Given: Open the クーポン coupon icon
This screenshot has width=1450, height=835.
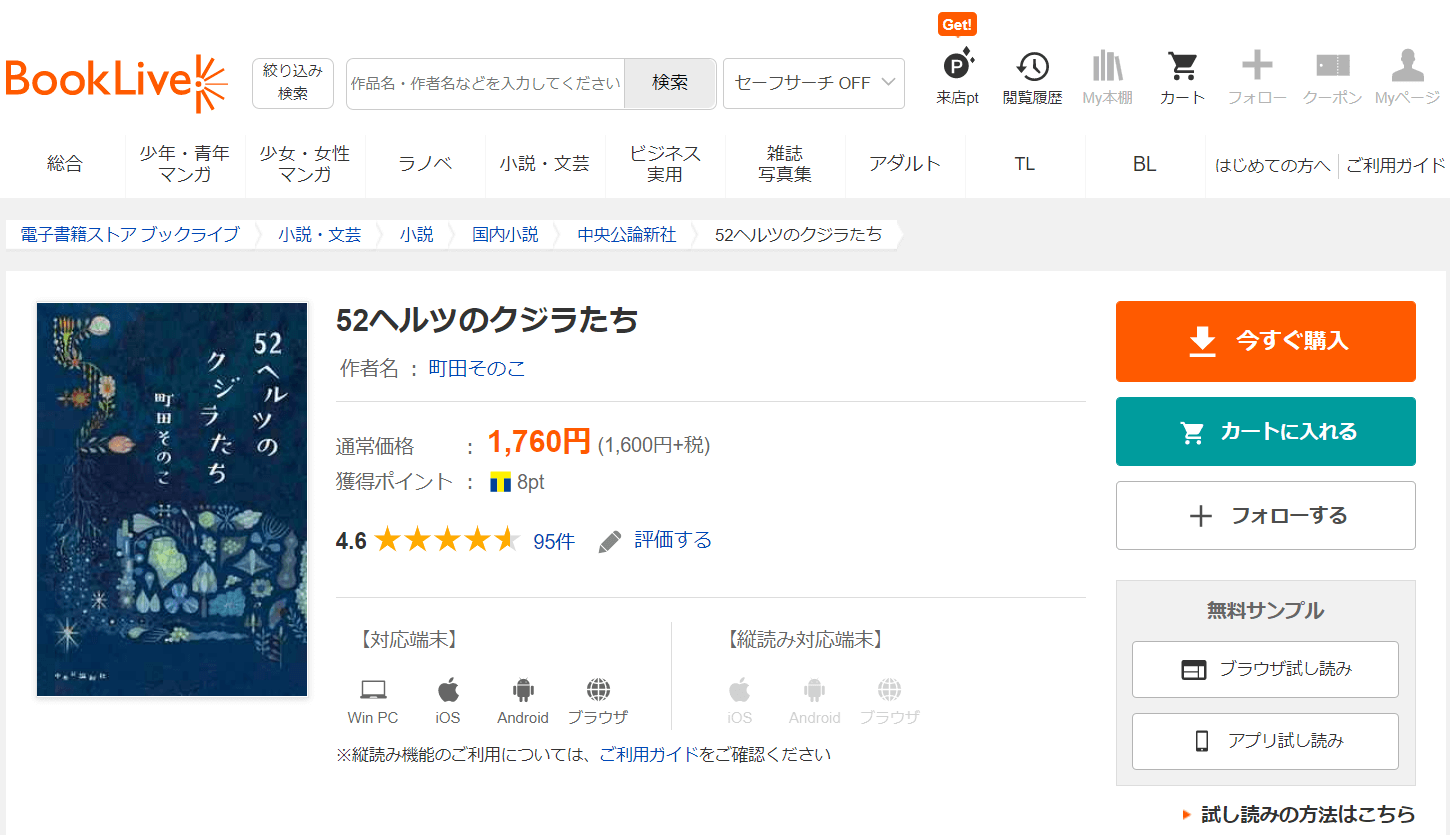Looking at the screenshot, I should pos(1332,69).
